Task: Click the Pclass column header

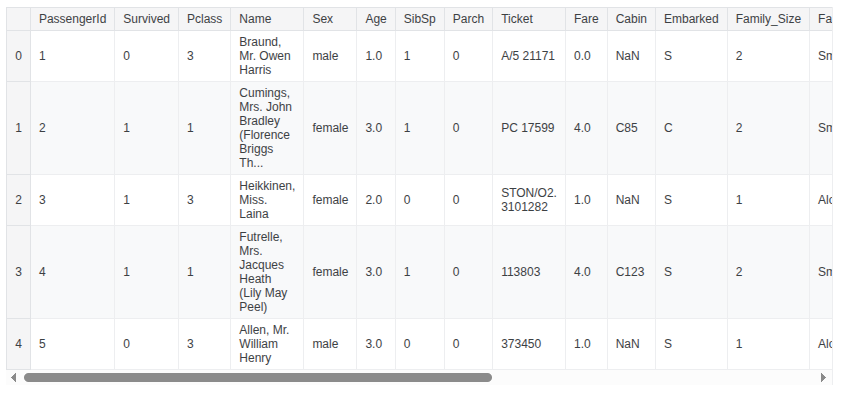Action: click(205, 19)
